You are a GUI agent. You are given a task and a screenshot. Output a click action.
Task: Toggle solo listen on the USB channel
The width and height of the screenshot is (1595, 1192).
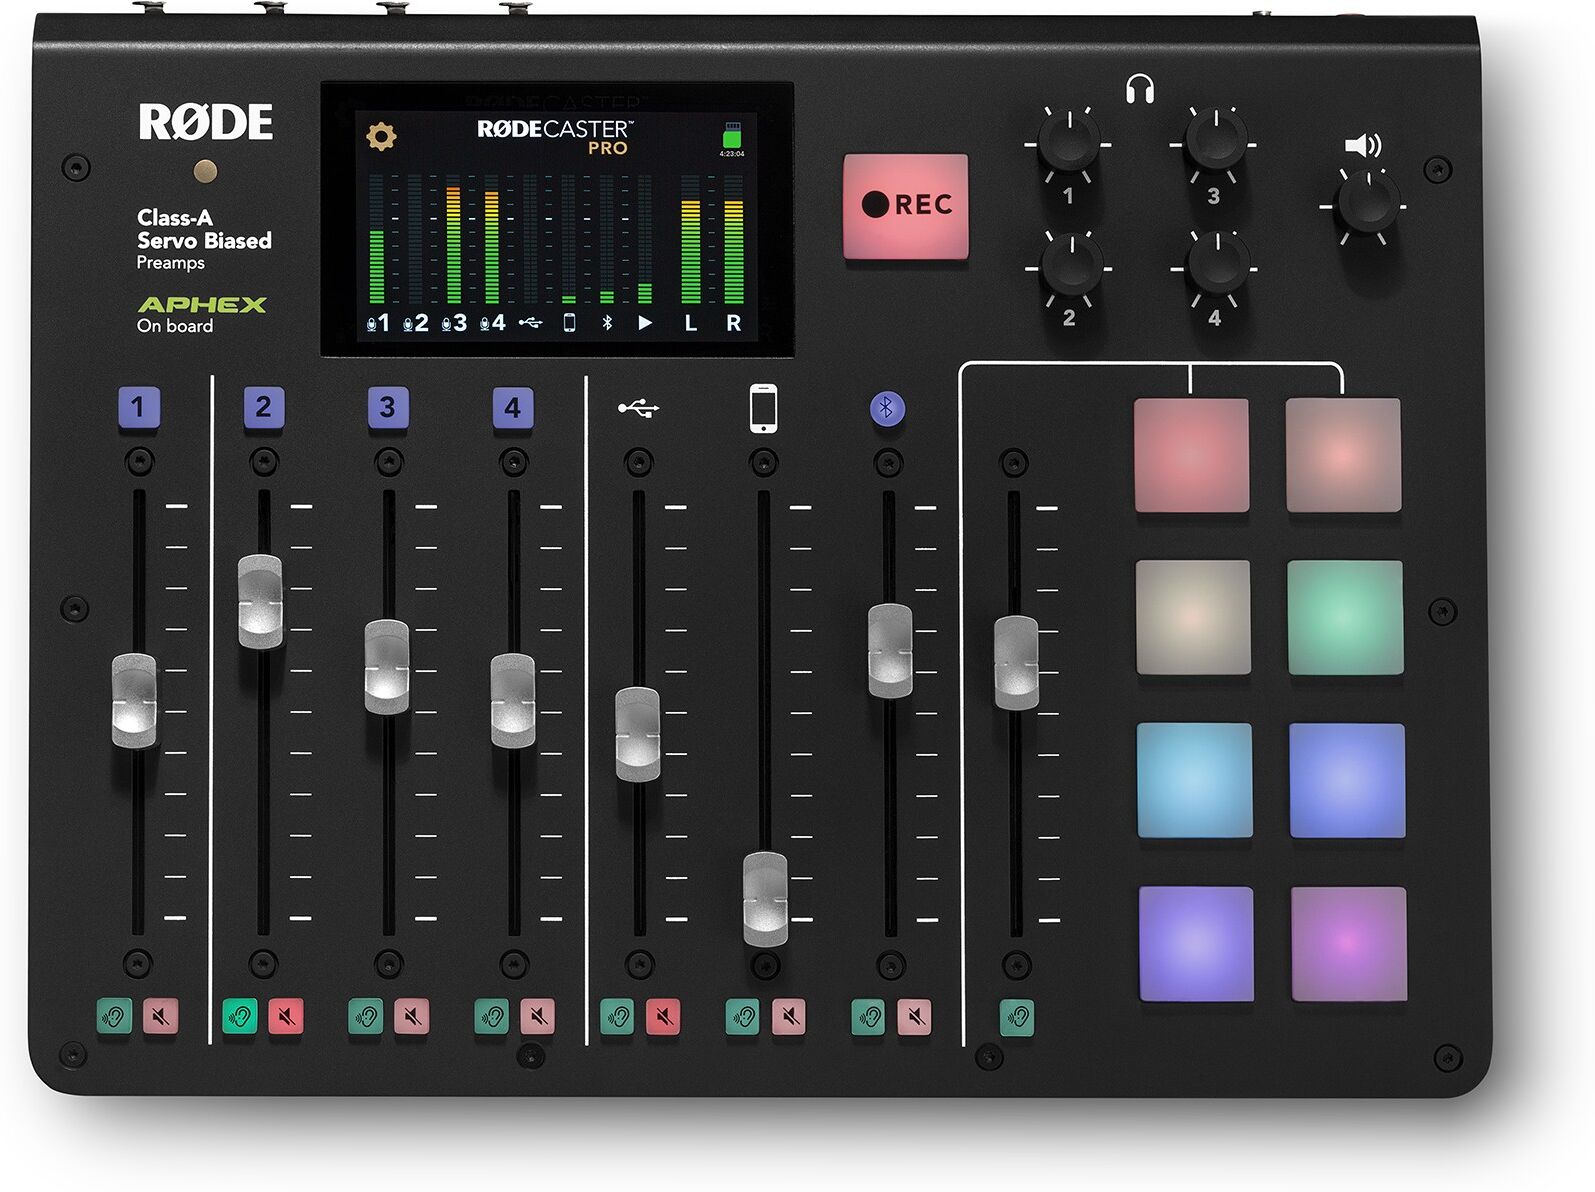coord(617,1017)
